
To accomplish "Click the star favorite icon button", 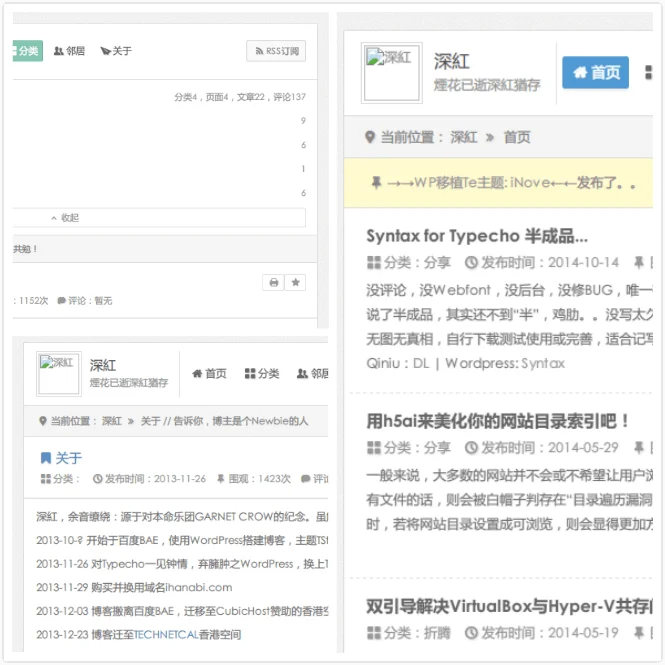I will point(295,282).
